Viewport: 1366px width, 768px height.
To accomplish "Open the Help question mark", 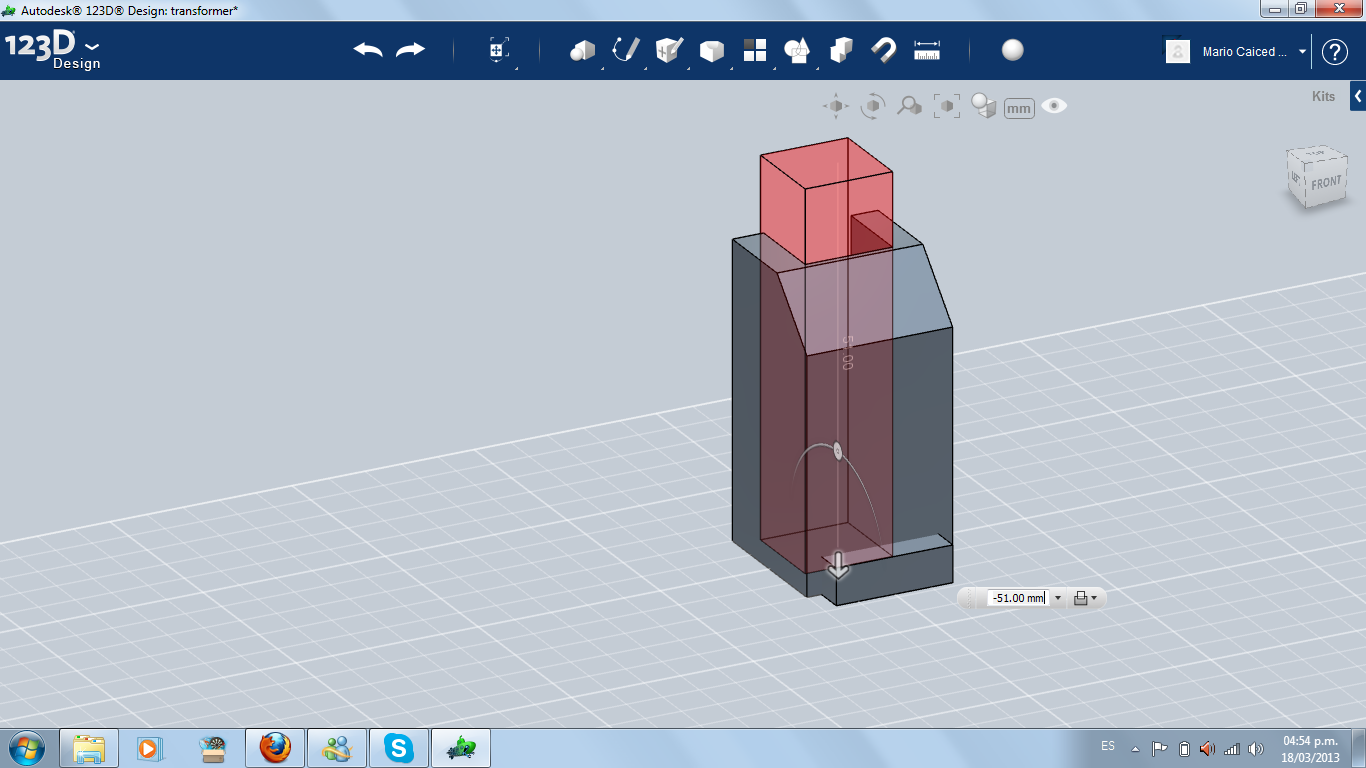I will point(1335,52).
